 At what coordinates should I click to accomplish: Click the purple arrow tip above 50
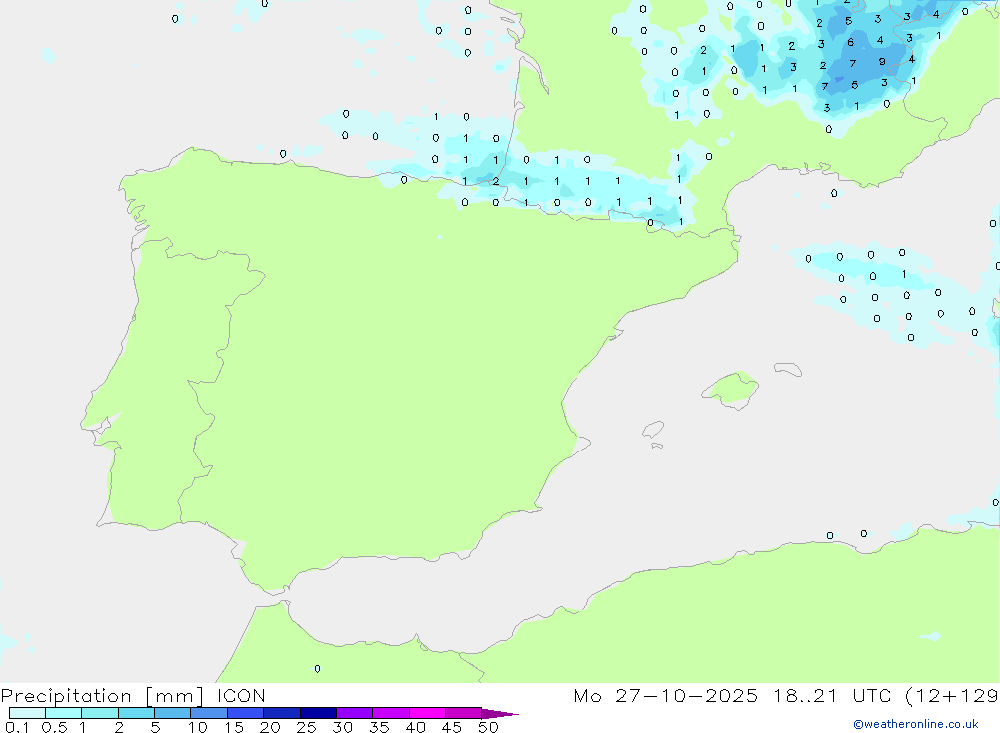(499, 714)
